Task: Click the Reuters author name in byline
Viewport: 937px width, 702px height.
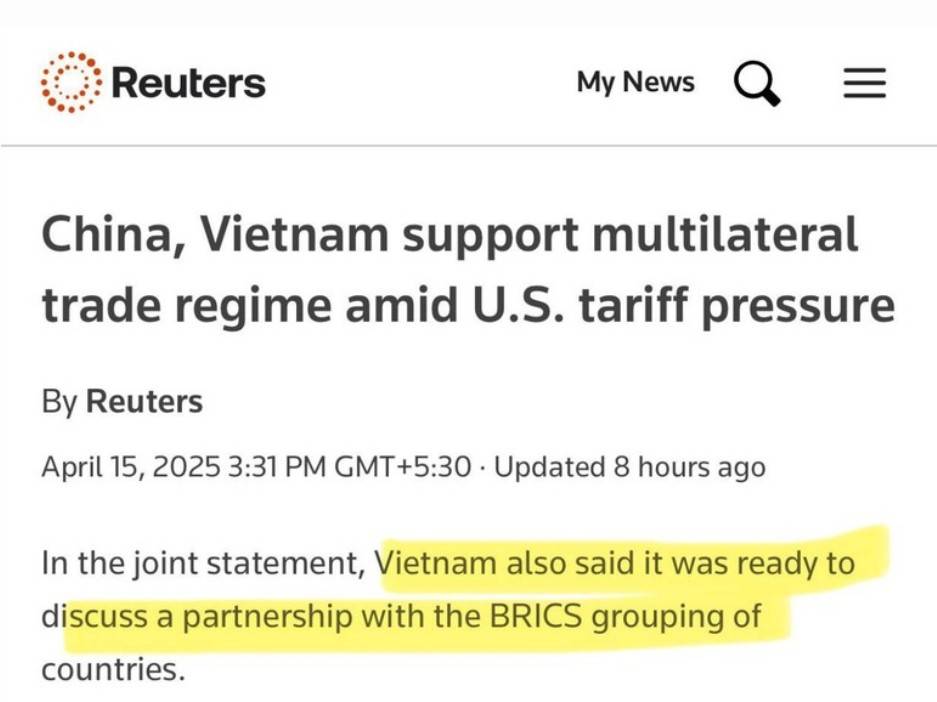Action: (145, 401)
